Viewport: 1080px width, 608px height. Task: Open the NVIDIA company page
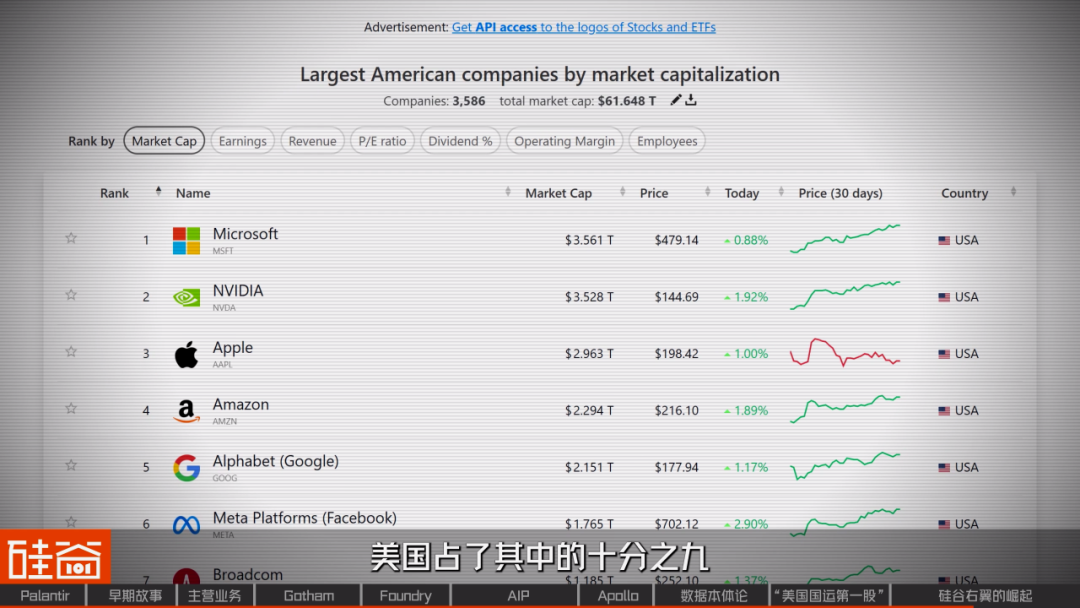pyautogui.click(x=238, y=291)
